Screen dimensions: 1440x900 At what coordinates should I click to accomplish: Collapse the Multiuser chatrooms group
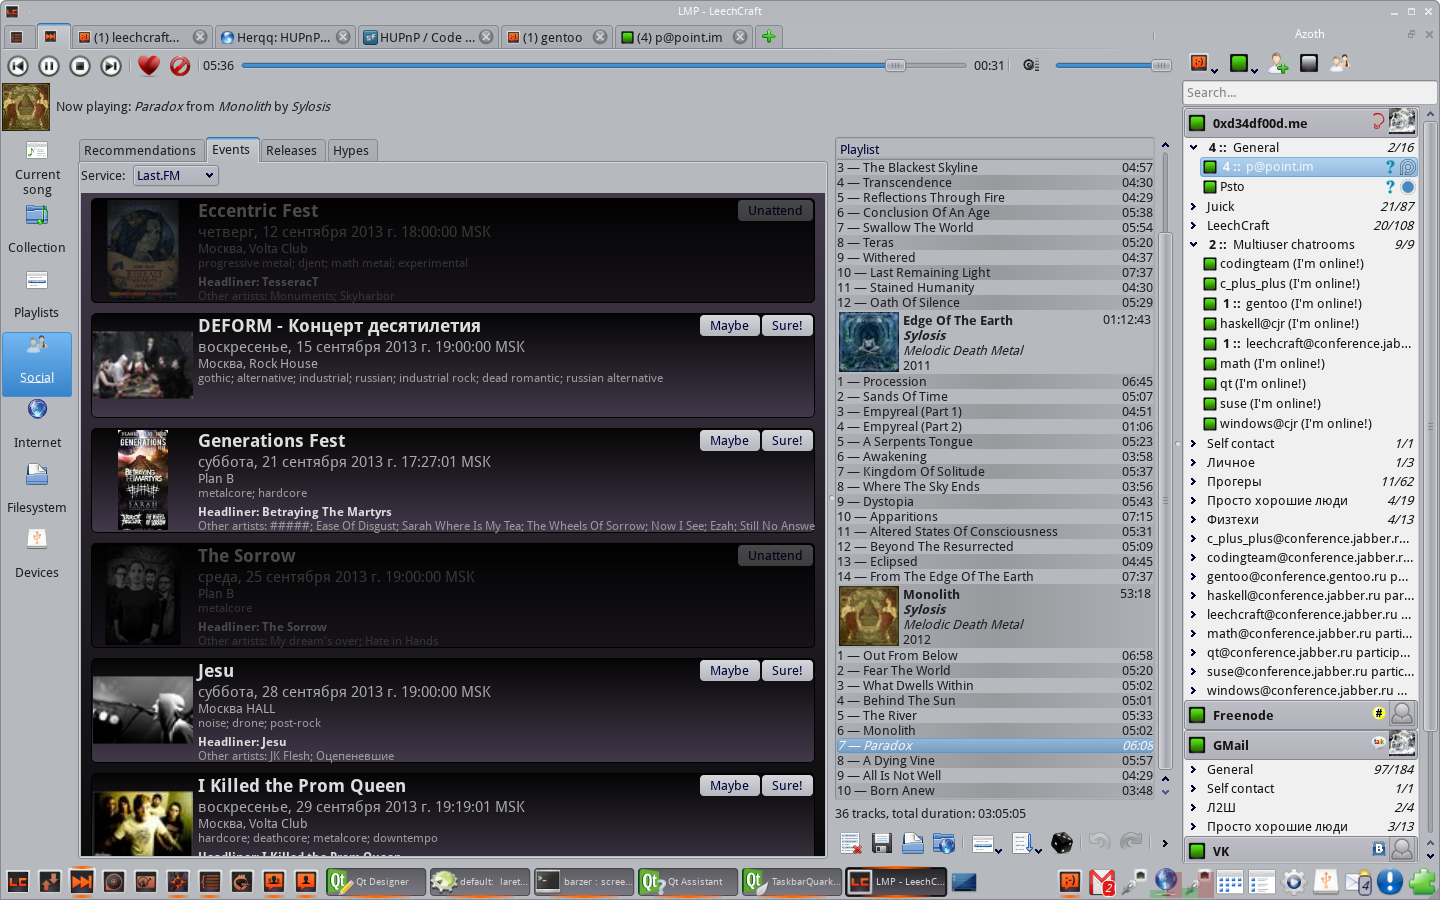click(x=1194, y=245)
